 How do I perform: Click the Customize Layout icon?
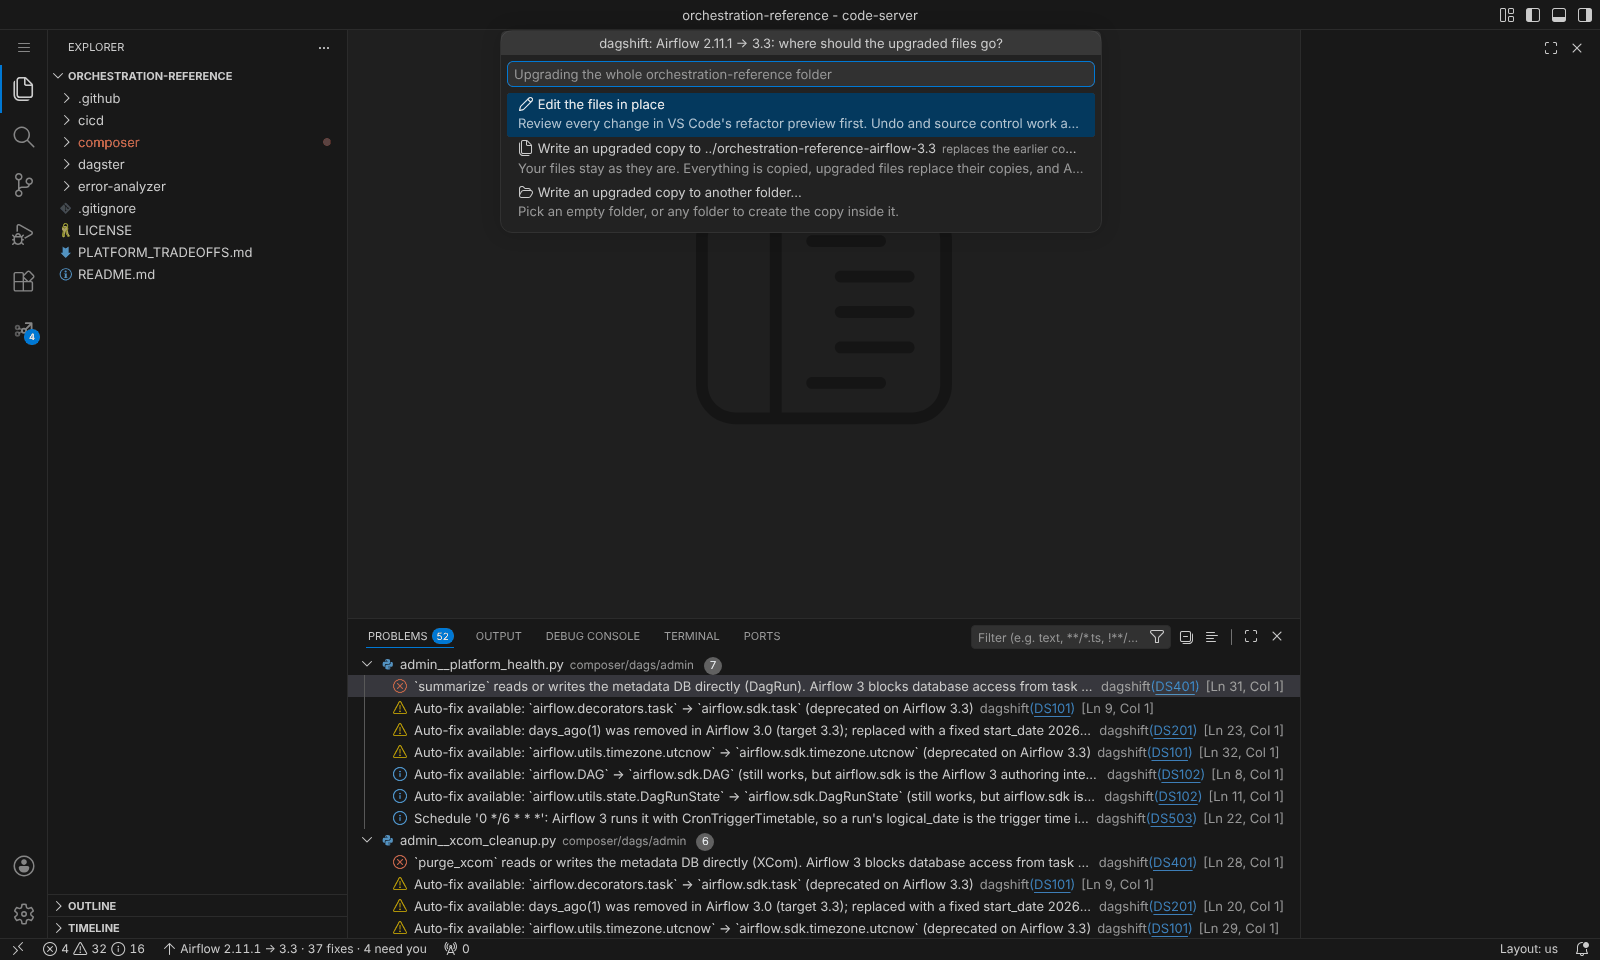[x=1507, y=15]
